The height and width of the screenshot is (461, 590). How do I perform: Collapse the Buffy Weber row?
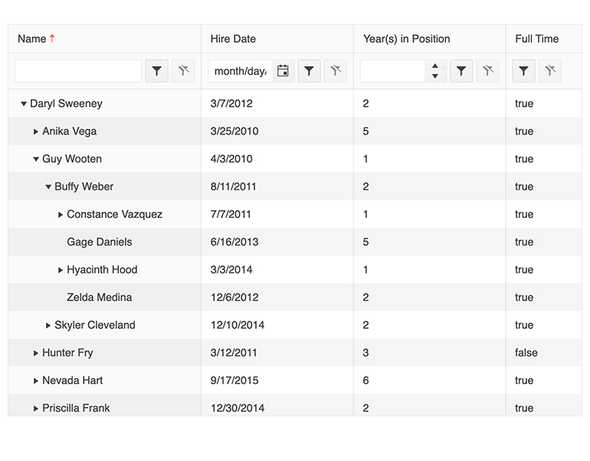(48, 187)
